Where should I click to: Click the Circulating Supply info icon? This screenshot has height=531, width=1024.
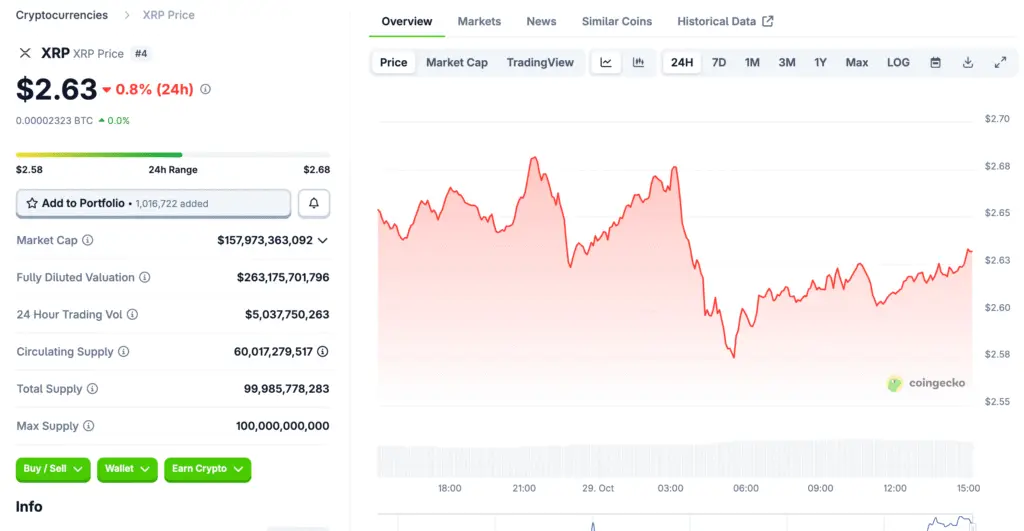(x=124, y=352)
